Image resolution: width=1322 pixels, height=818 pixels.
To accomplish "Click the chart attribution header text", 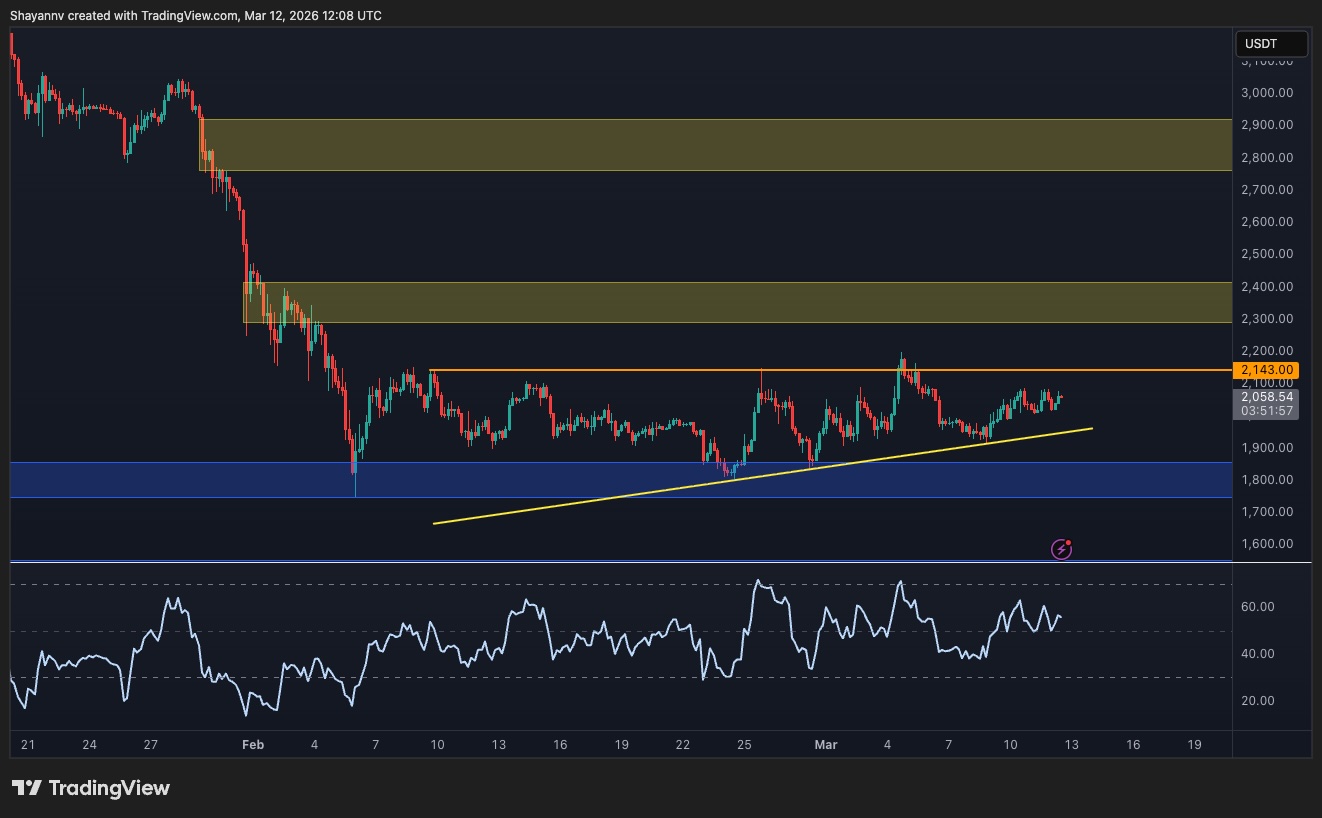I will [x=195, y=15].
